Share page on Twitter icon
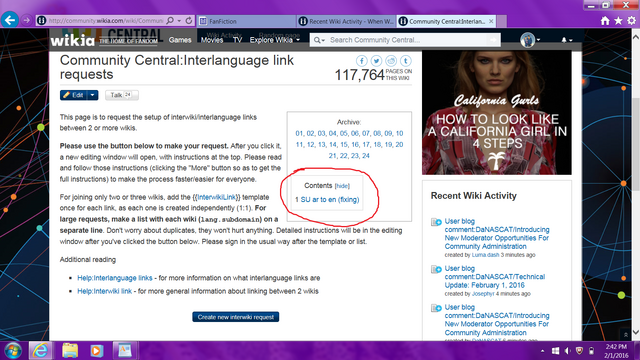 pos(376,61)
